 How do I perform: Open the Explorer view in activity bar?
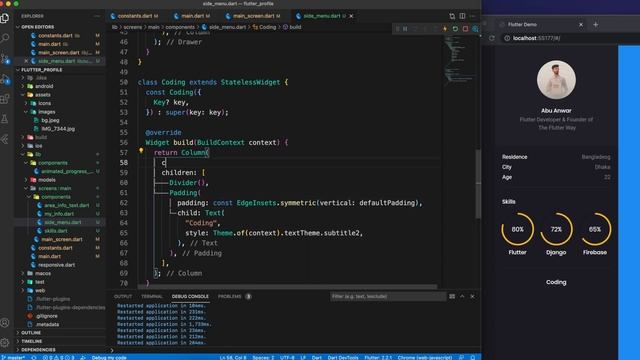click(x=5, y=18)
